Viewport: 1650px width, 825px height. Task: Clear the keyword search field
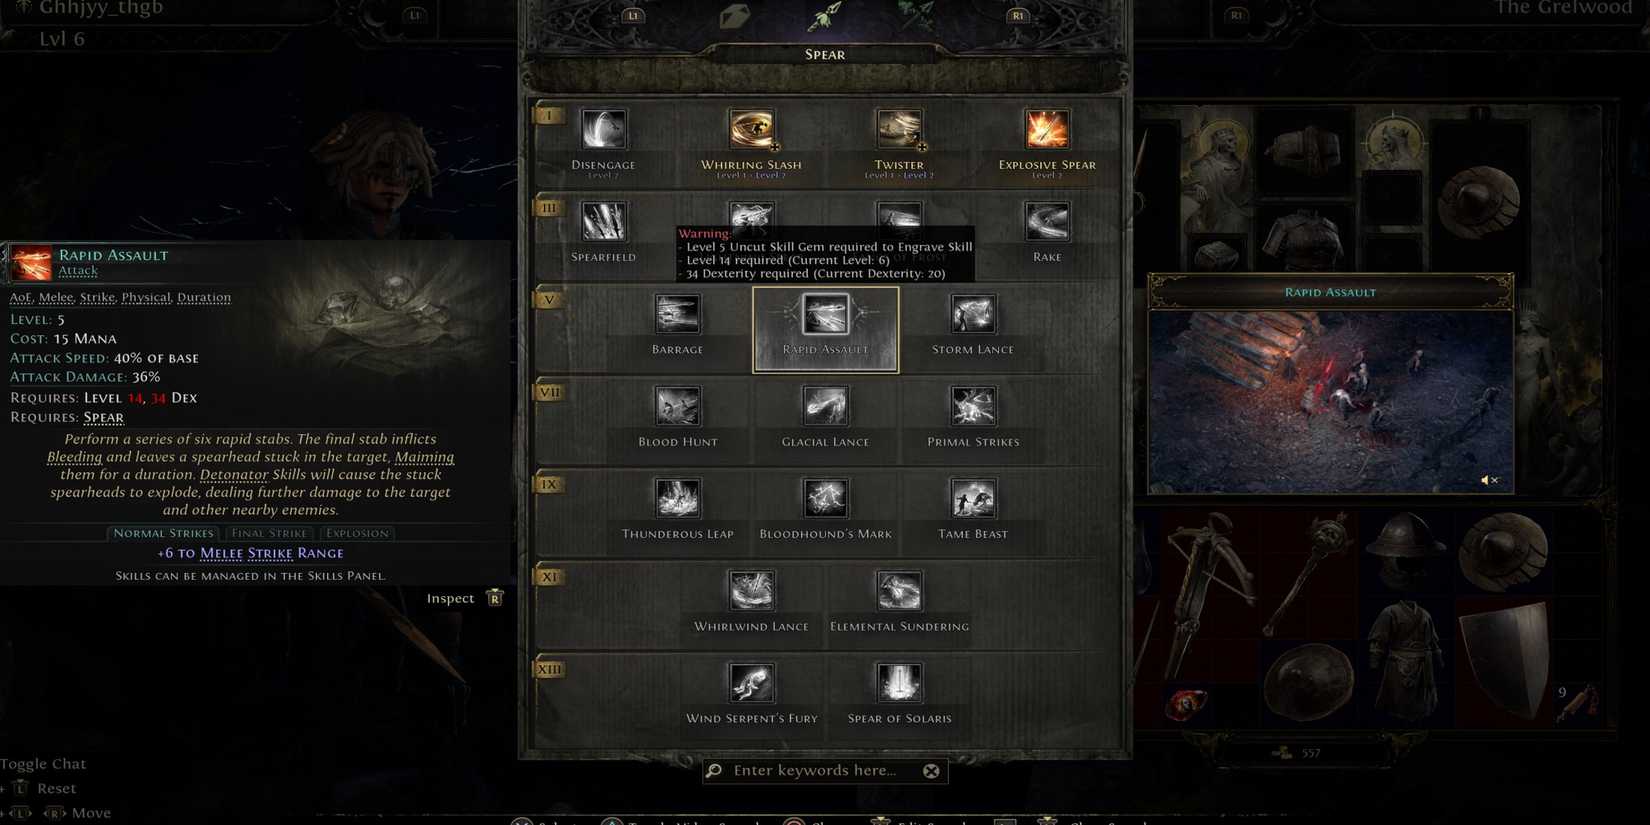click(931, 771)
